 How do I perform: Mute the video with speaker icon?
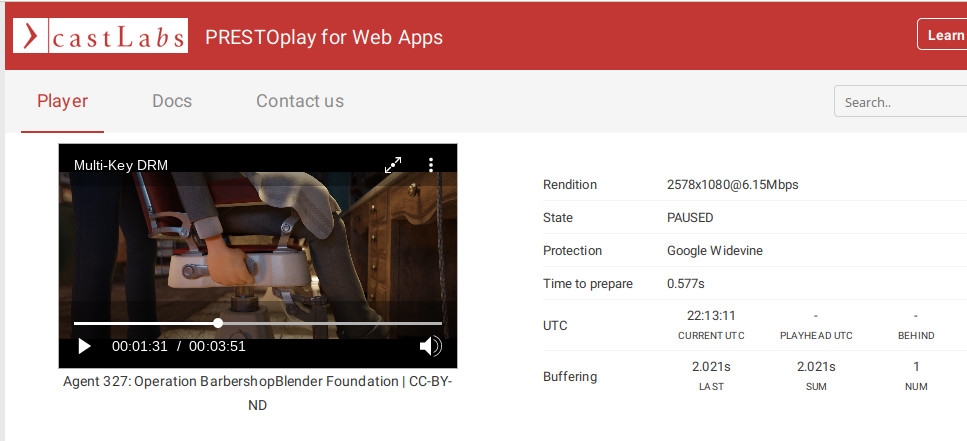(x=430, y=347)
